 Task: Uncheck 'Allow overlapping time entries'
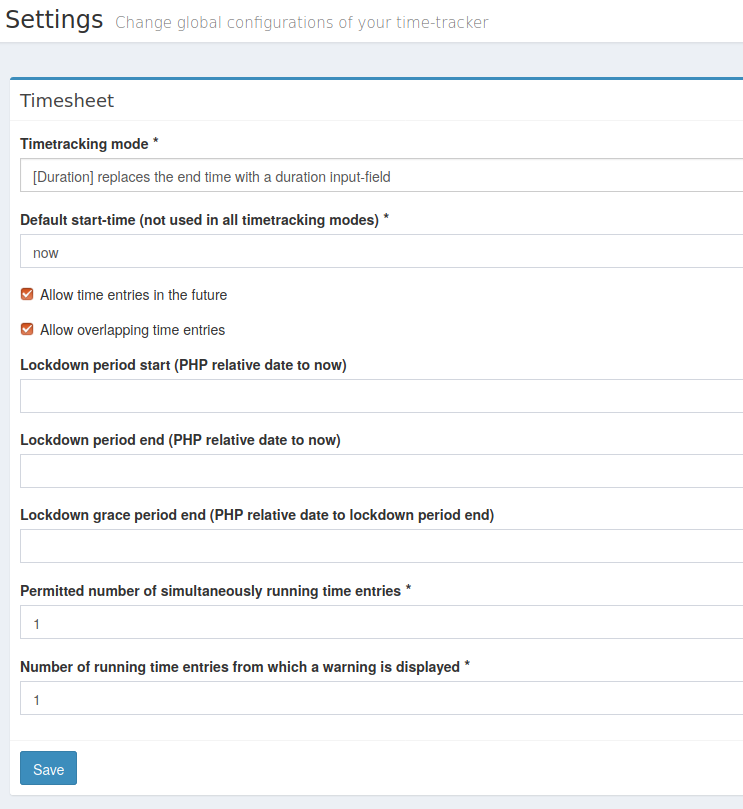pyautogui.click(x=26, y=329)
